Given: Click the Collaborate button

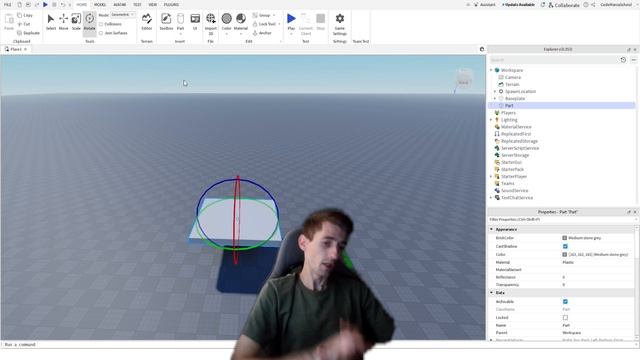Looking at the screenshot, I should 564,5.
